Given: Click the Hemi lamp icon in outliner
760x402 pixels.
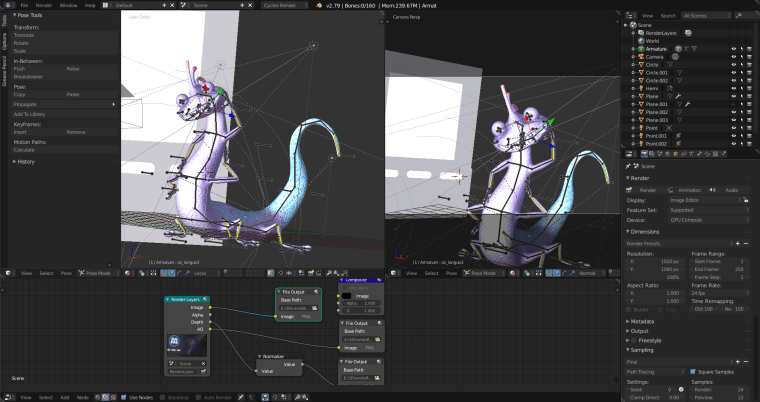Looking at the screenshot, I should point(639,88).
